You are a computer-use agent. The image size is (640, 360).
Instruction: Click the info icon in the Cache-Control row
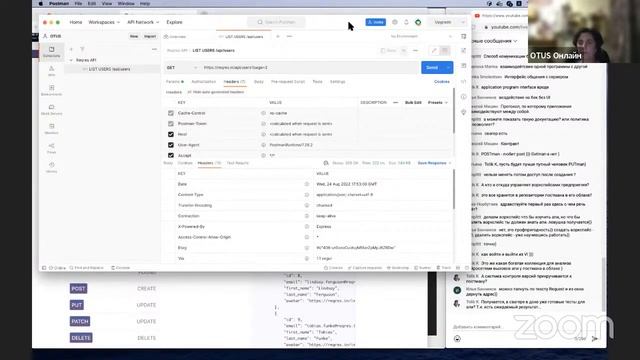tap(263, 113)
